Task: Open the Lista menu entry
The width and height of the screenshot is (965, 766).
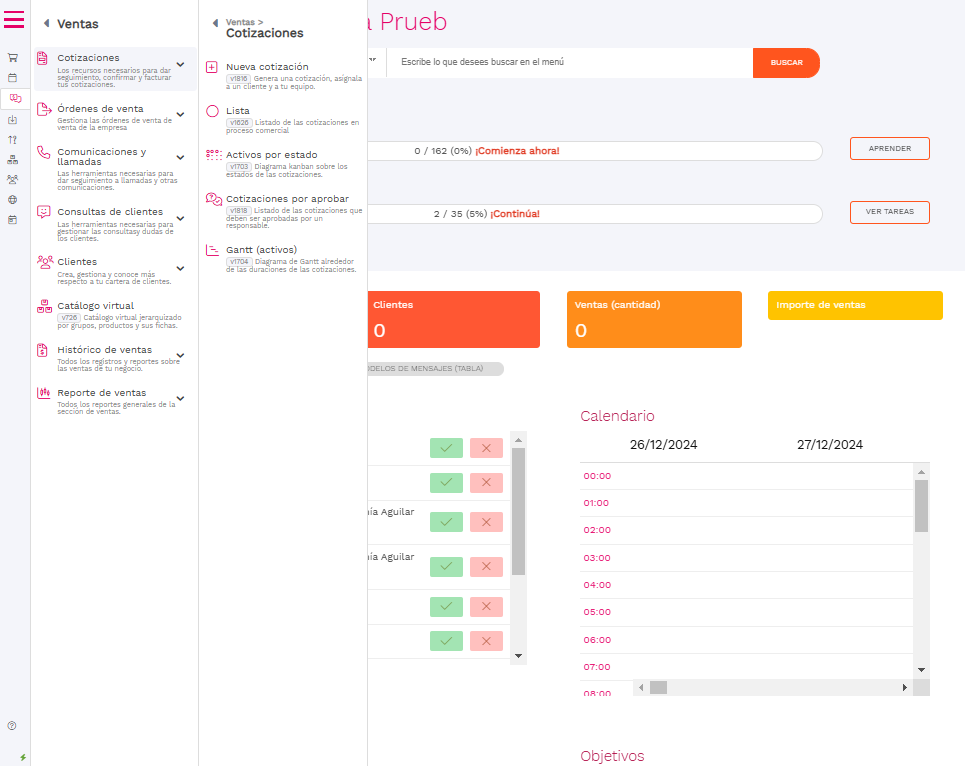Action: tap(238, 111)
